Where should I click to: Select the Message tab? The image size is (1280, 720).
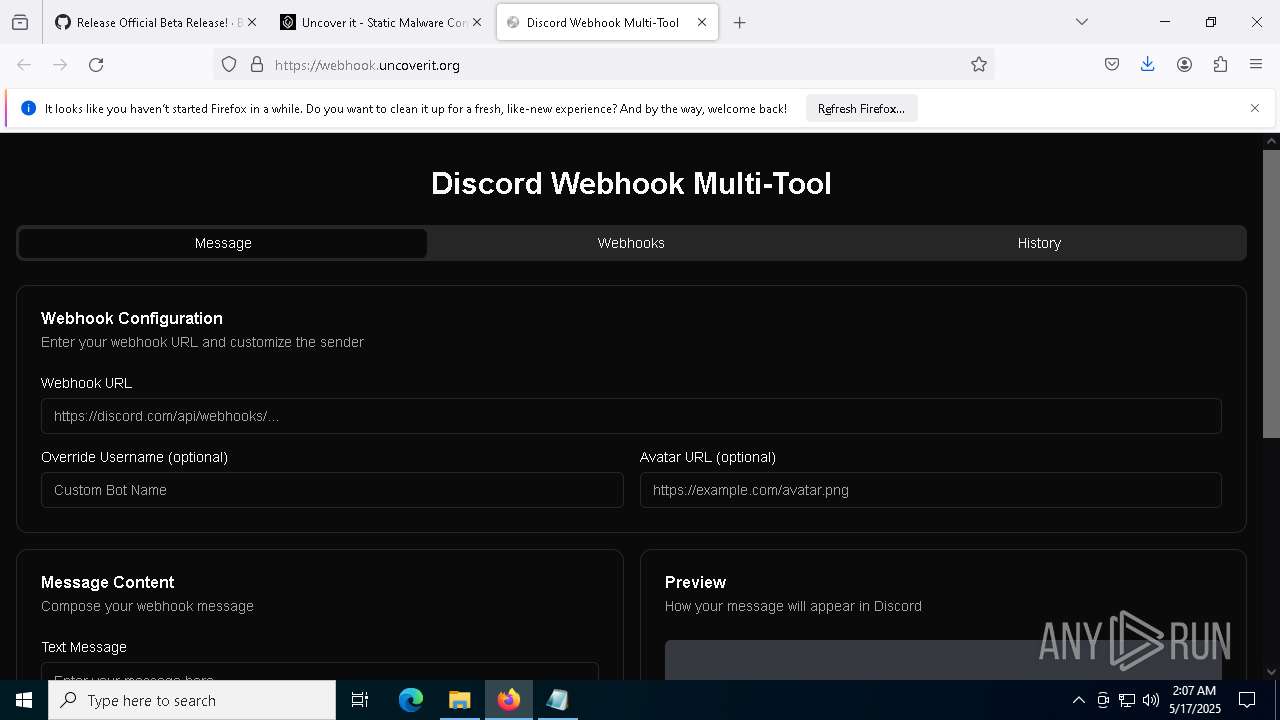point(223,243)
